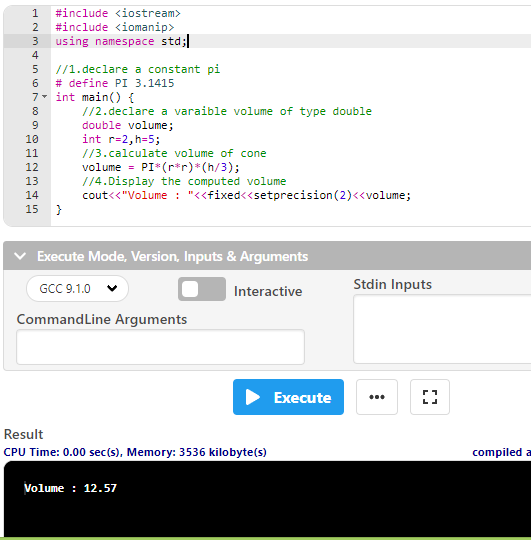Click the "#include <iostream>" line
Screen dimensions: 531x540
tap(118, 13)
